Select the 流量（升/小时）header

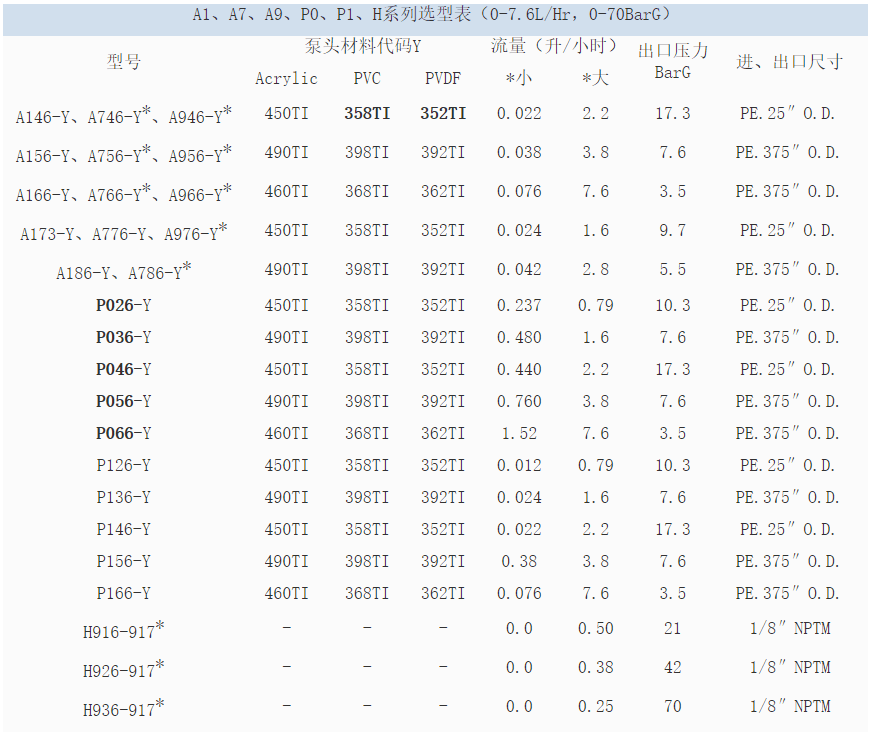(x=552, y=46)
